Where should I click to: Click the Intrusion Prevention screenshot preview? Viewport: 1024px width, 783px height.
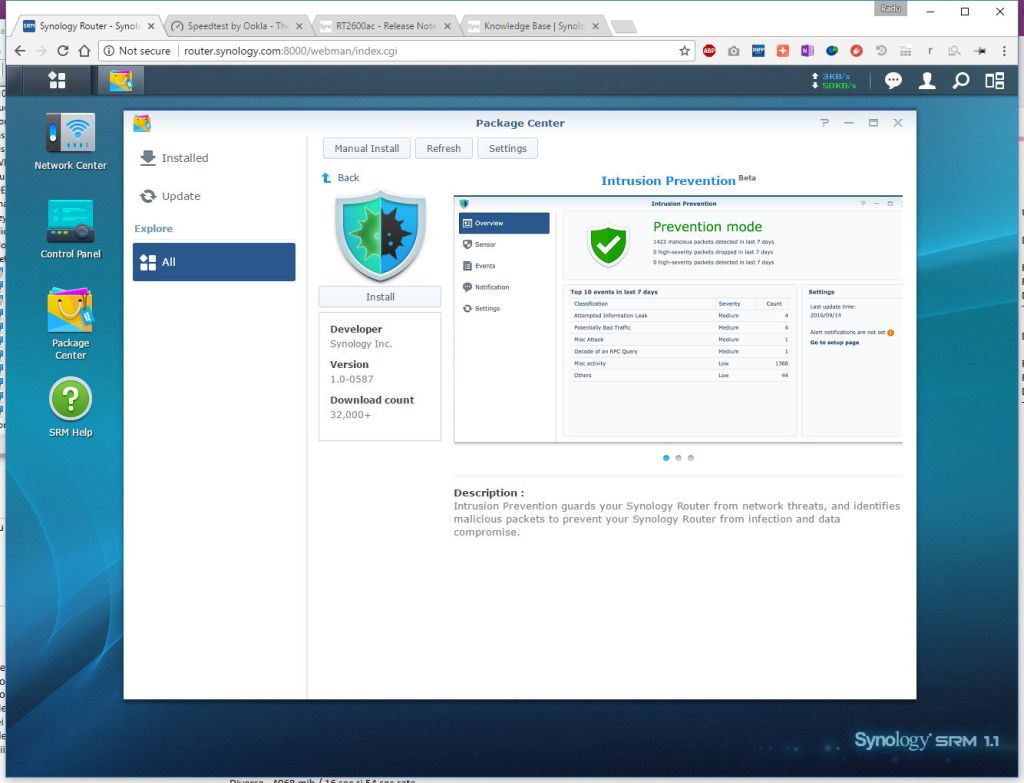(x=678, y=318)
